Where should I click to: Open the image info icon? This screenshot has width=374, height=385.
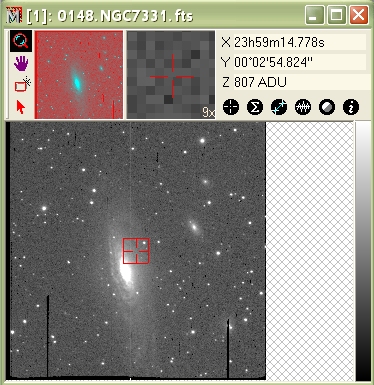[351, 107]
